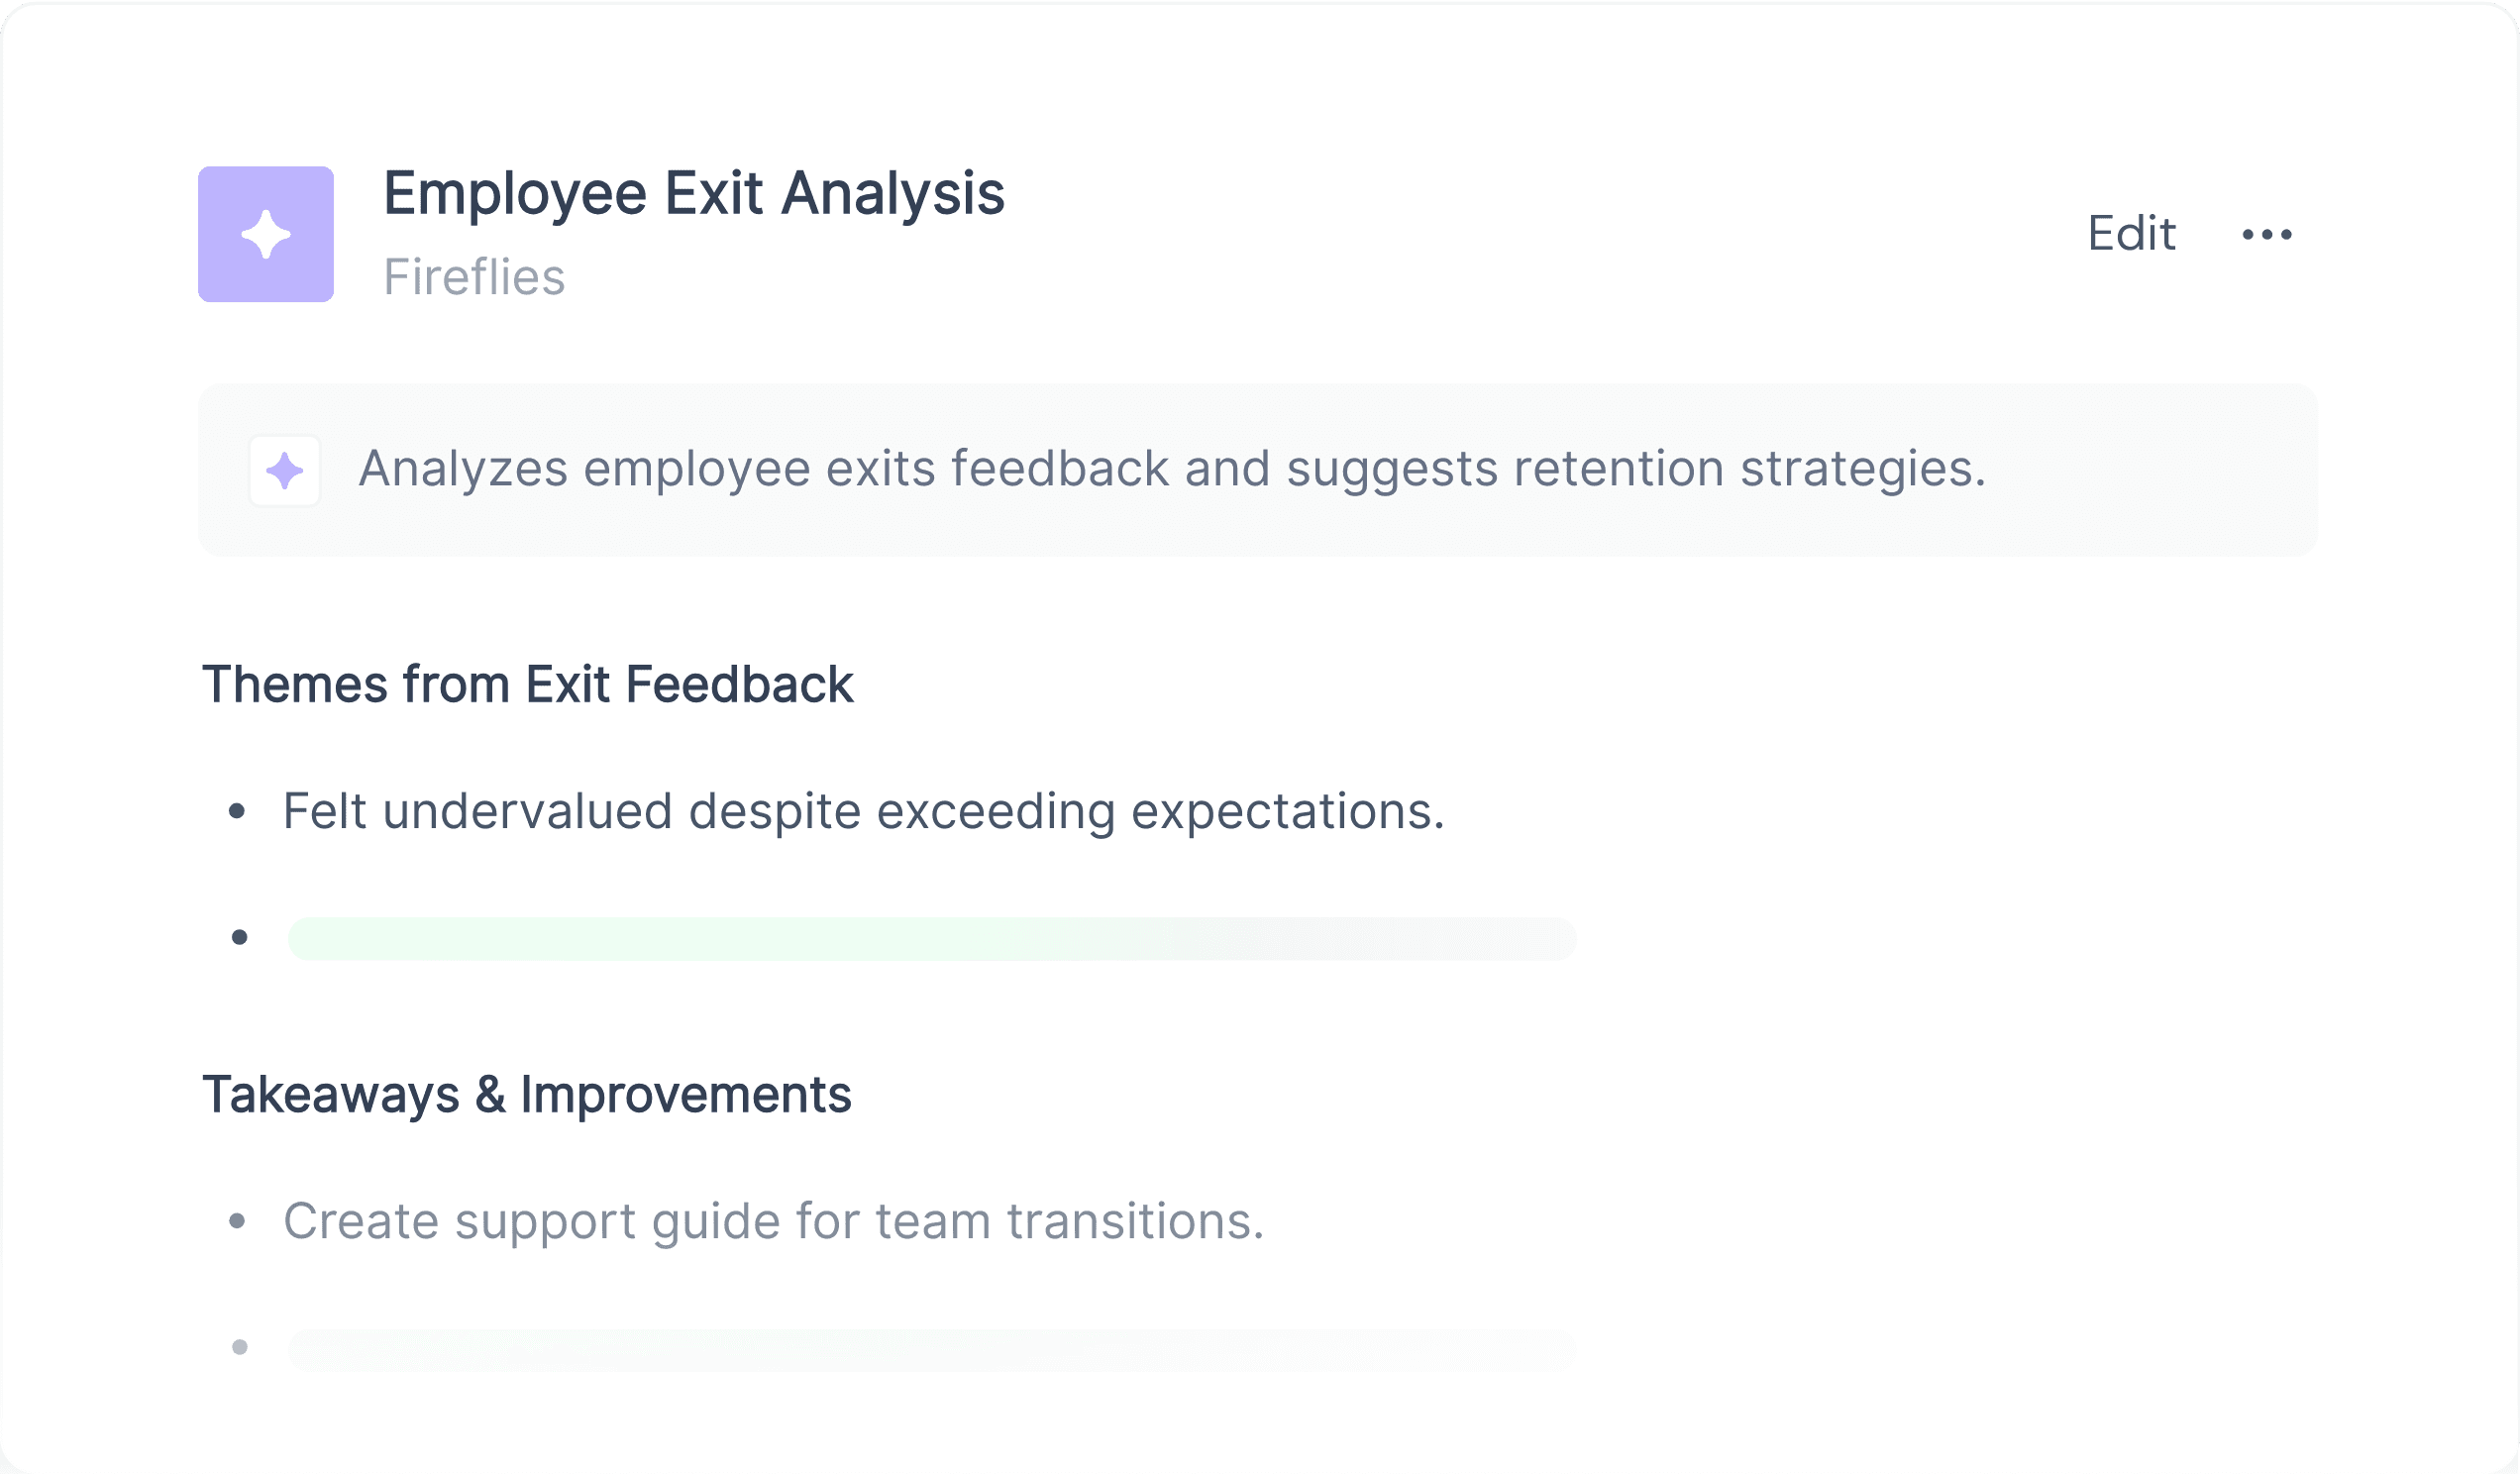Click the Edit button
The width and height of the screenshot is (2520, 1474).
coord(2131,234)
